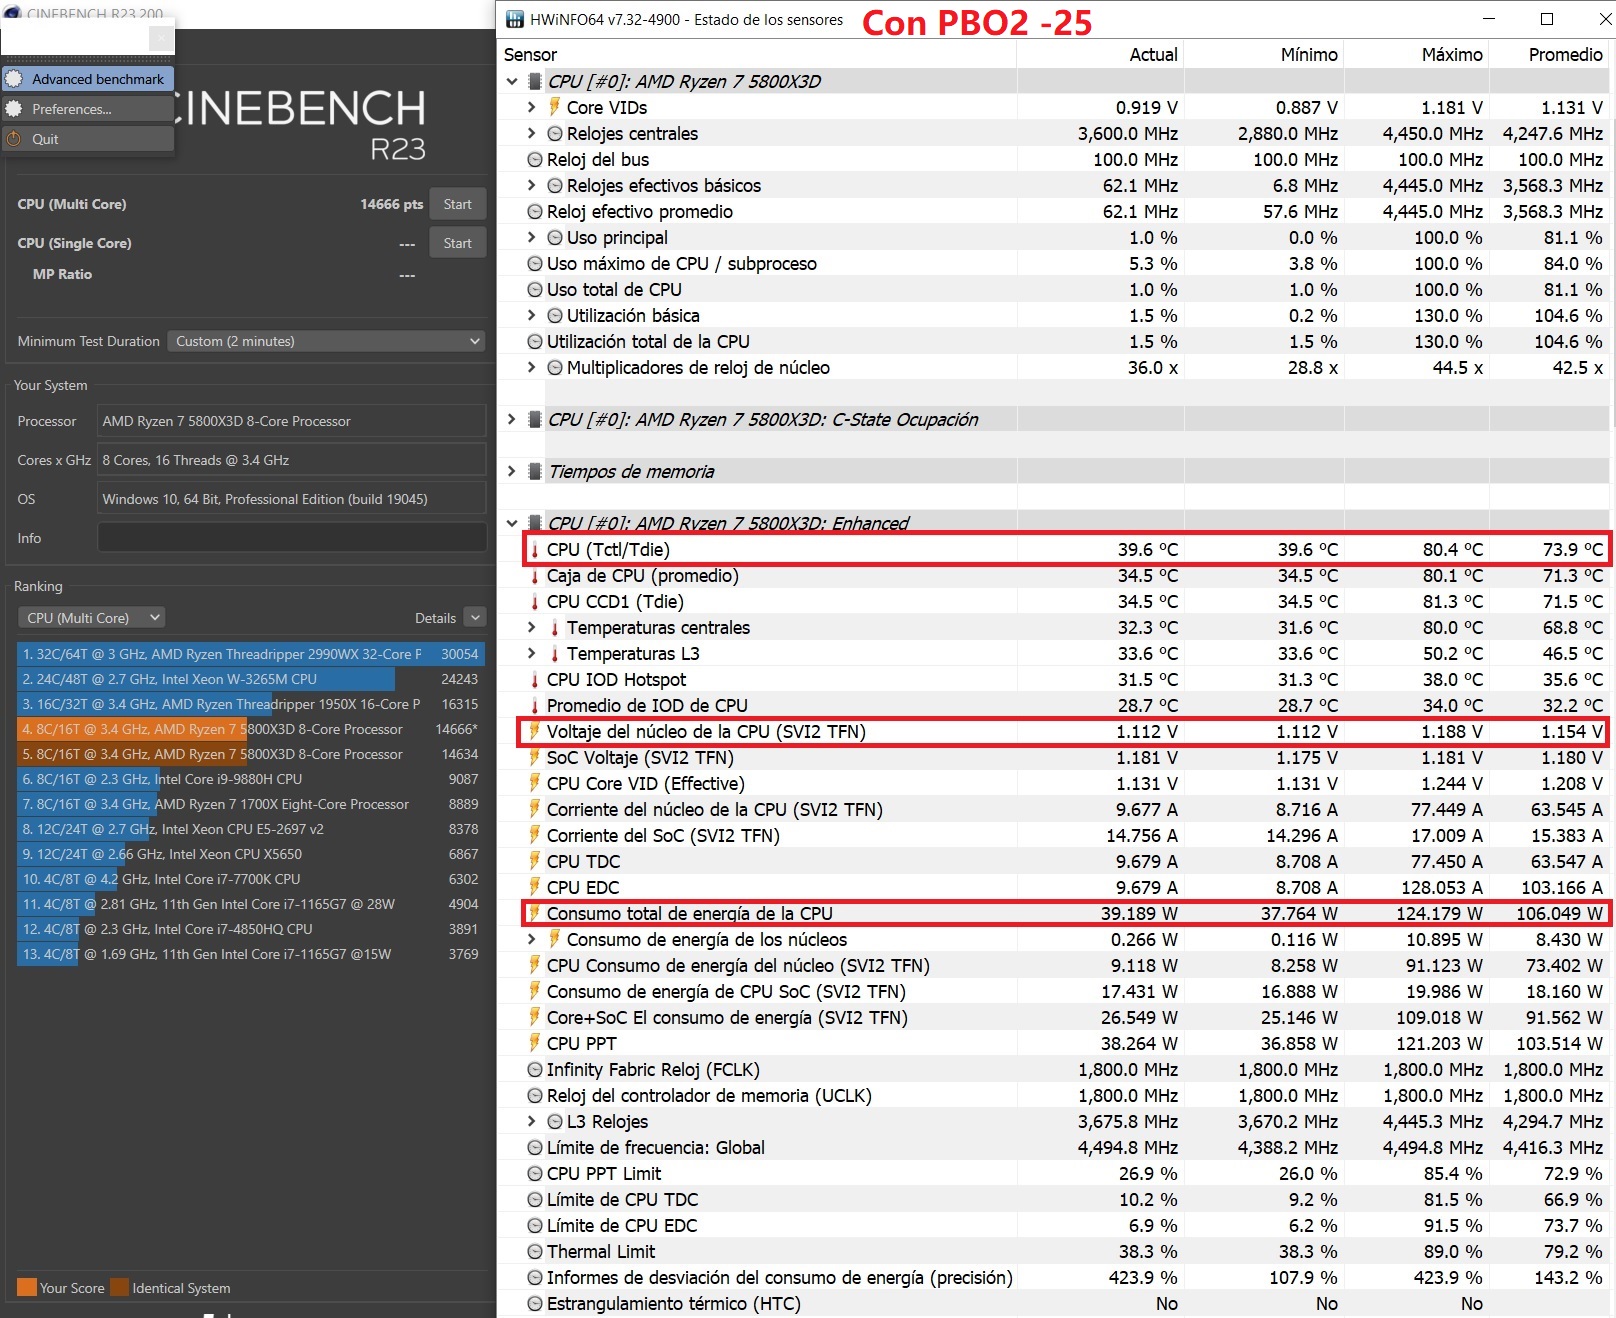Click the chip icon for Tiempos de memoria

pos(535,471)
